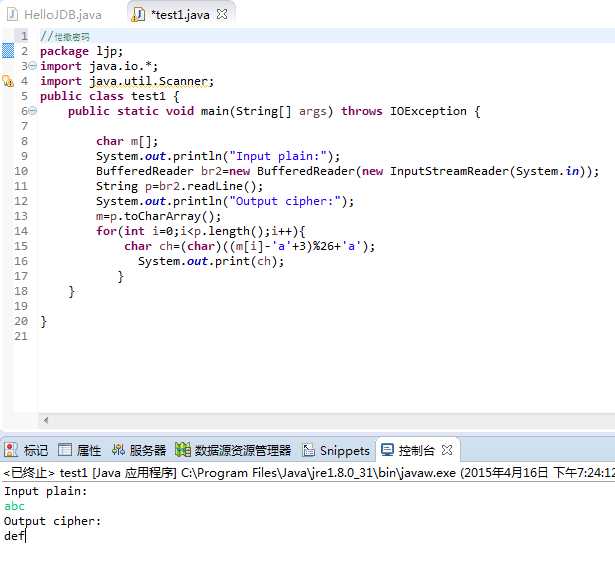Close the test1.java editor tab
615x570 pixels.
coord(222,15)
